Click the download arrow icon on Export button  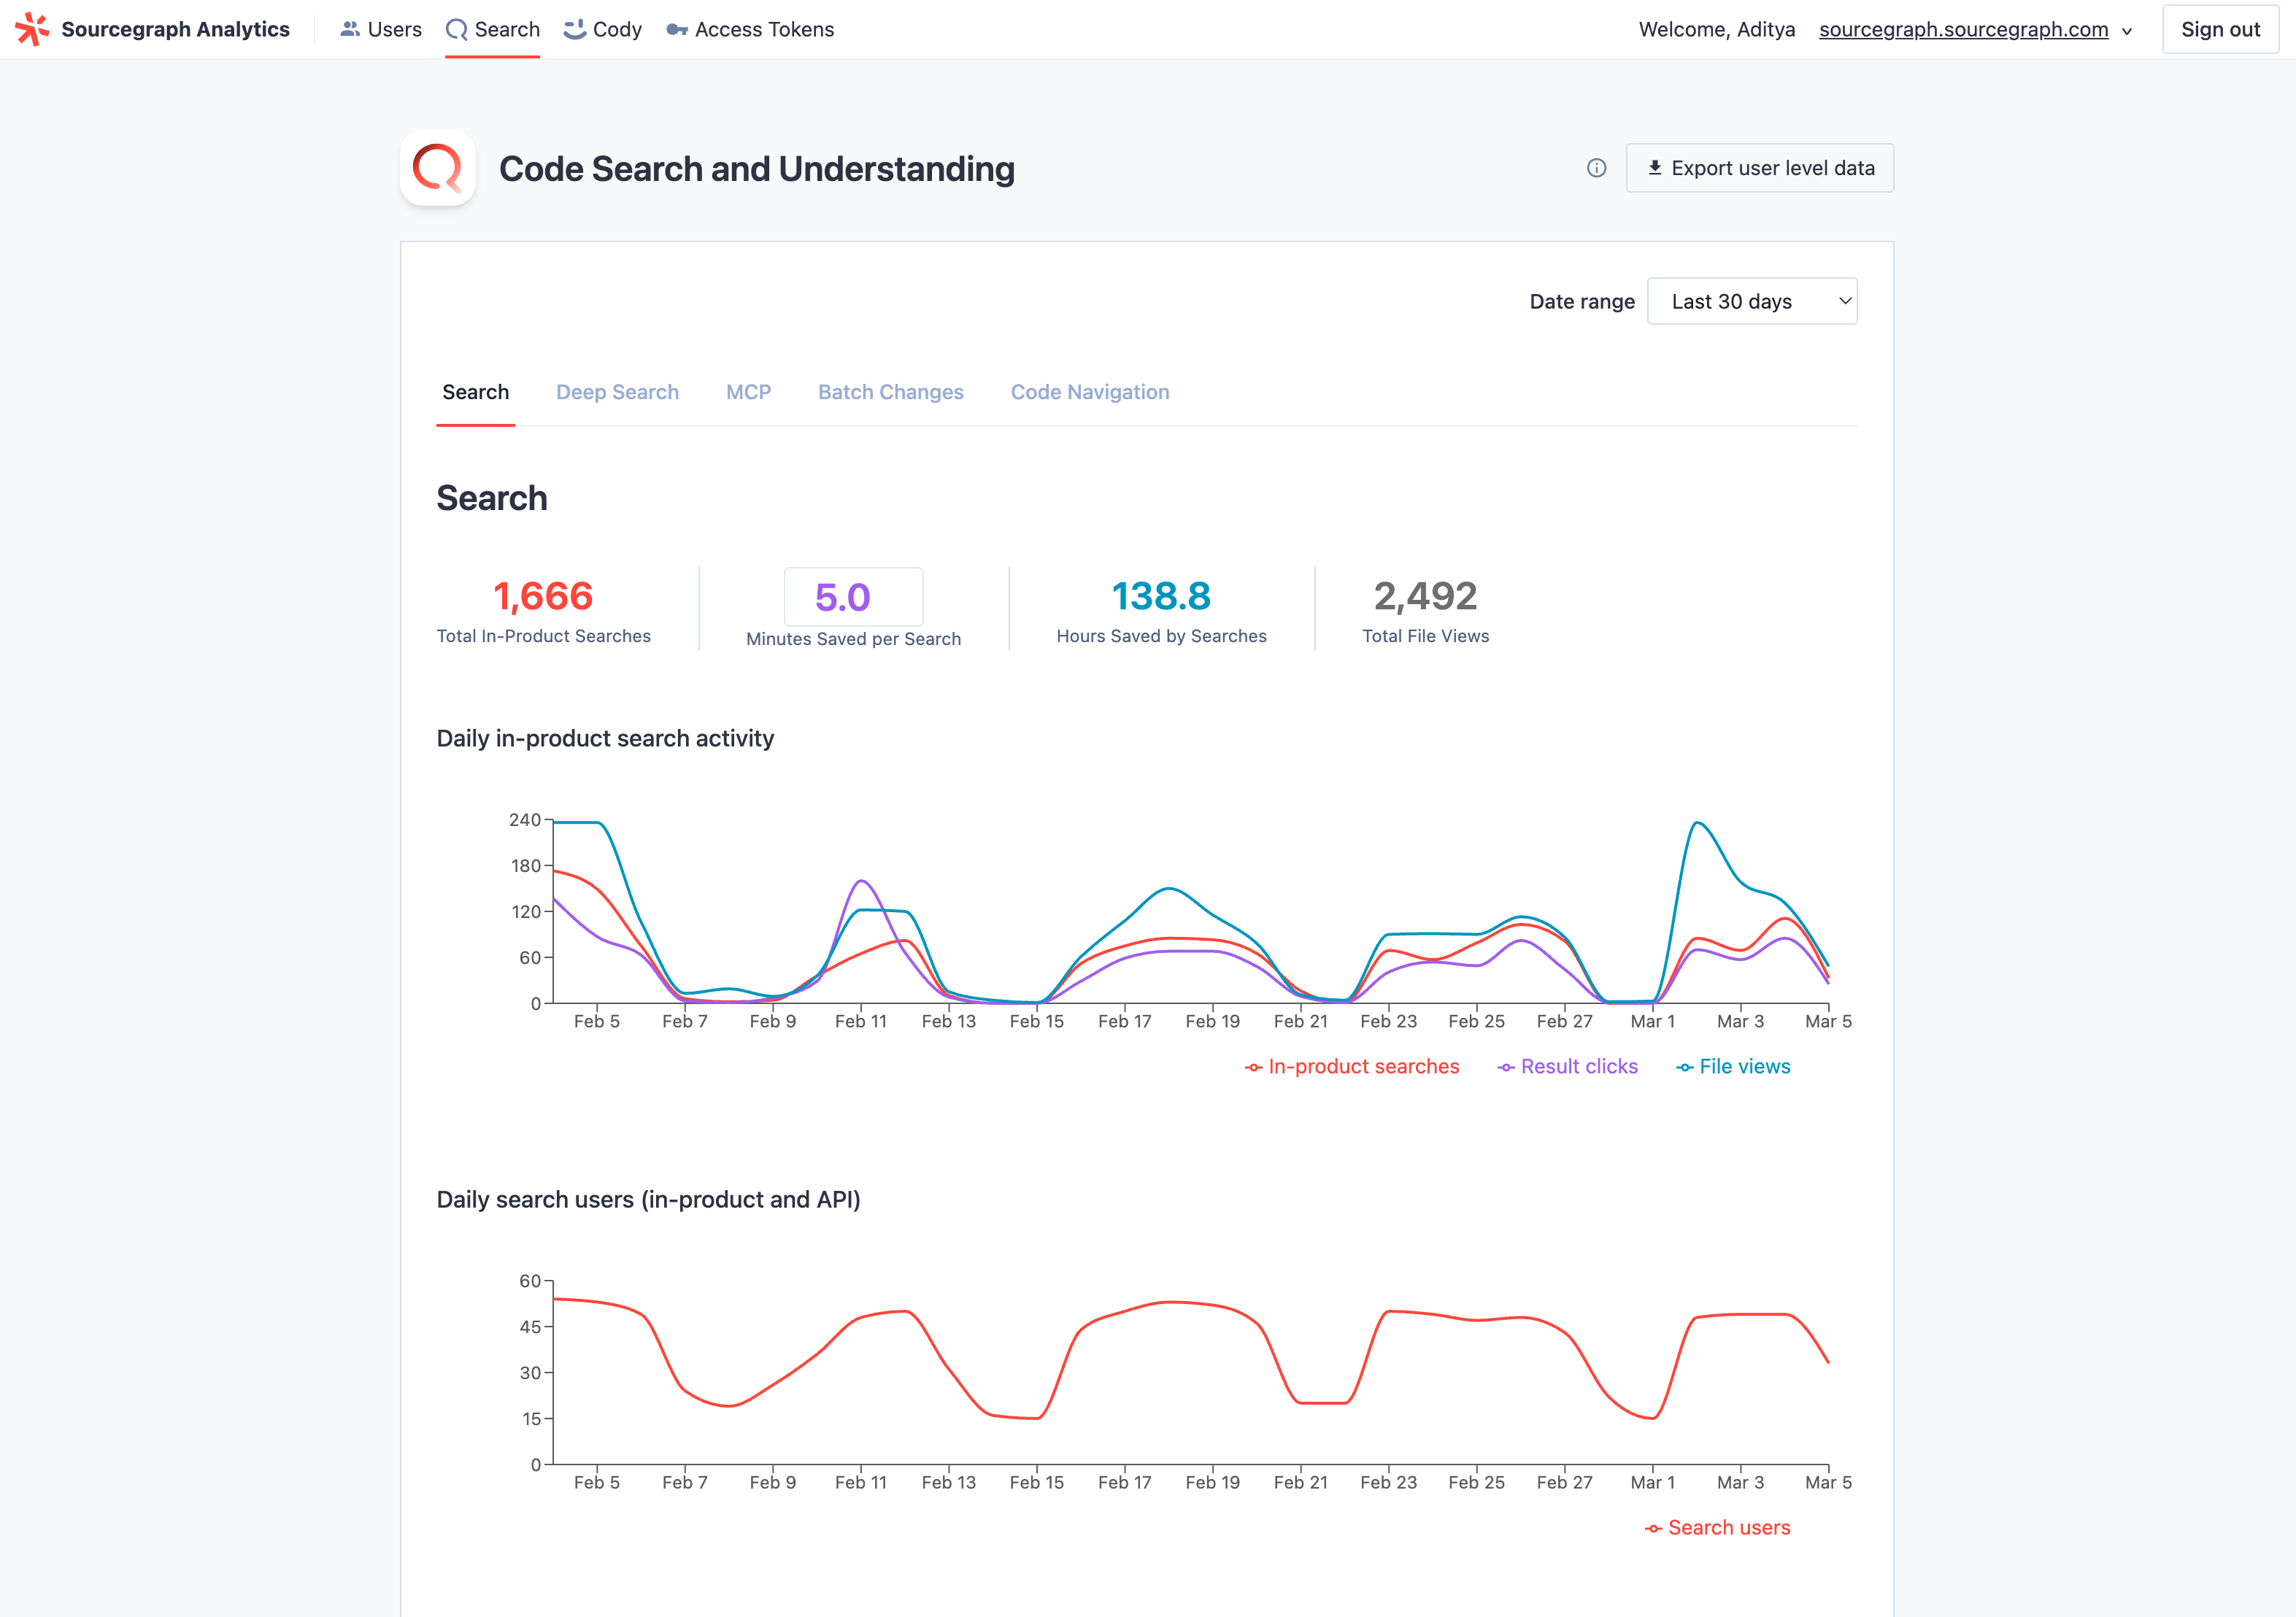click(1655, 168)
